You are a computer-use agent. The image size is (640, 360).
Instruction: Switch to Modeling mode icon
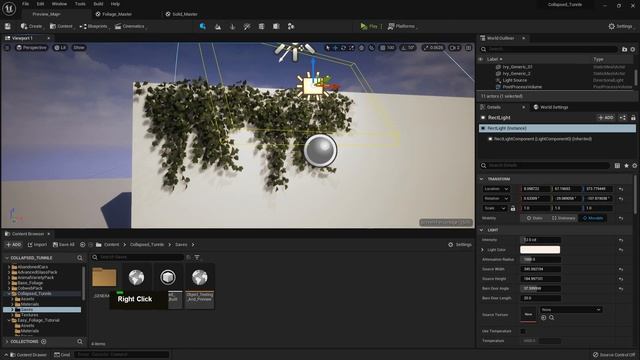point(261,27)
